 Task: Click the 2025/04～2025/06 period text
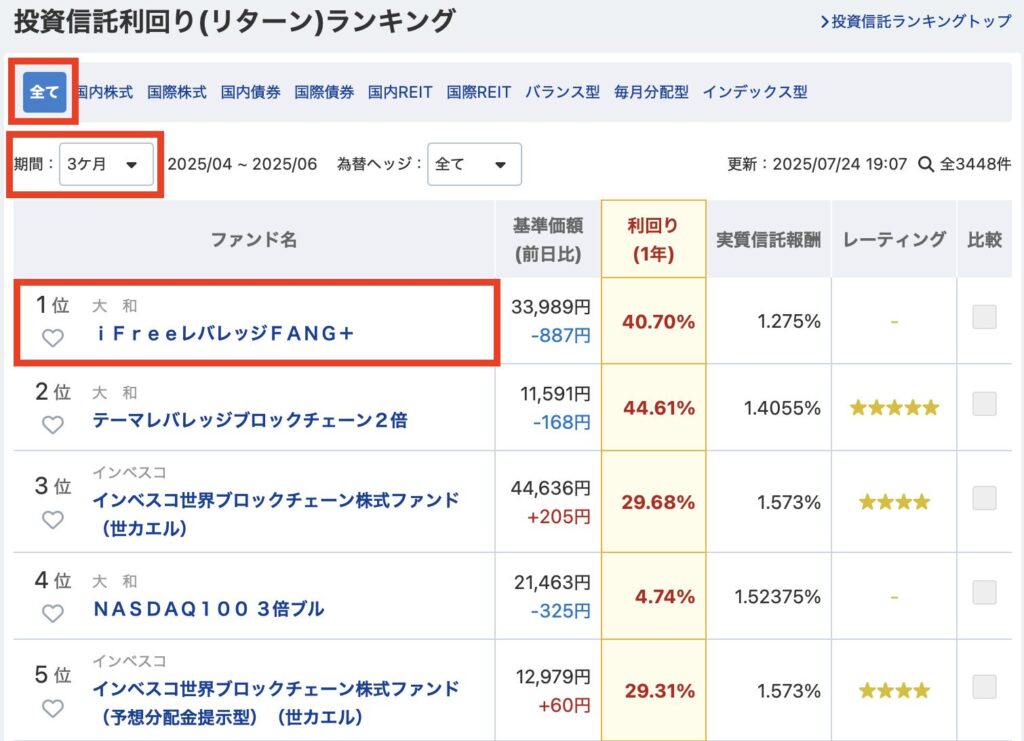pyautogui.click(x=242, y=165)
